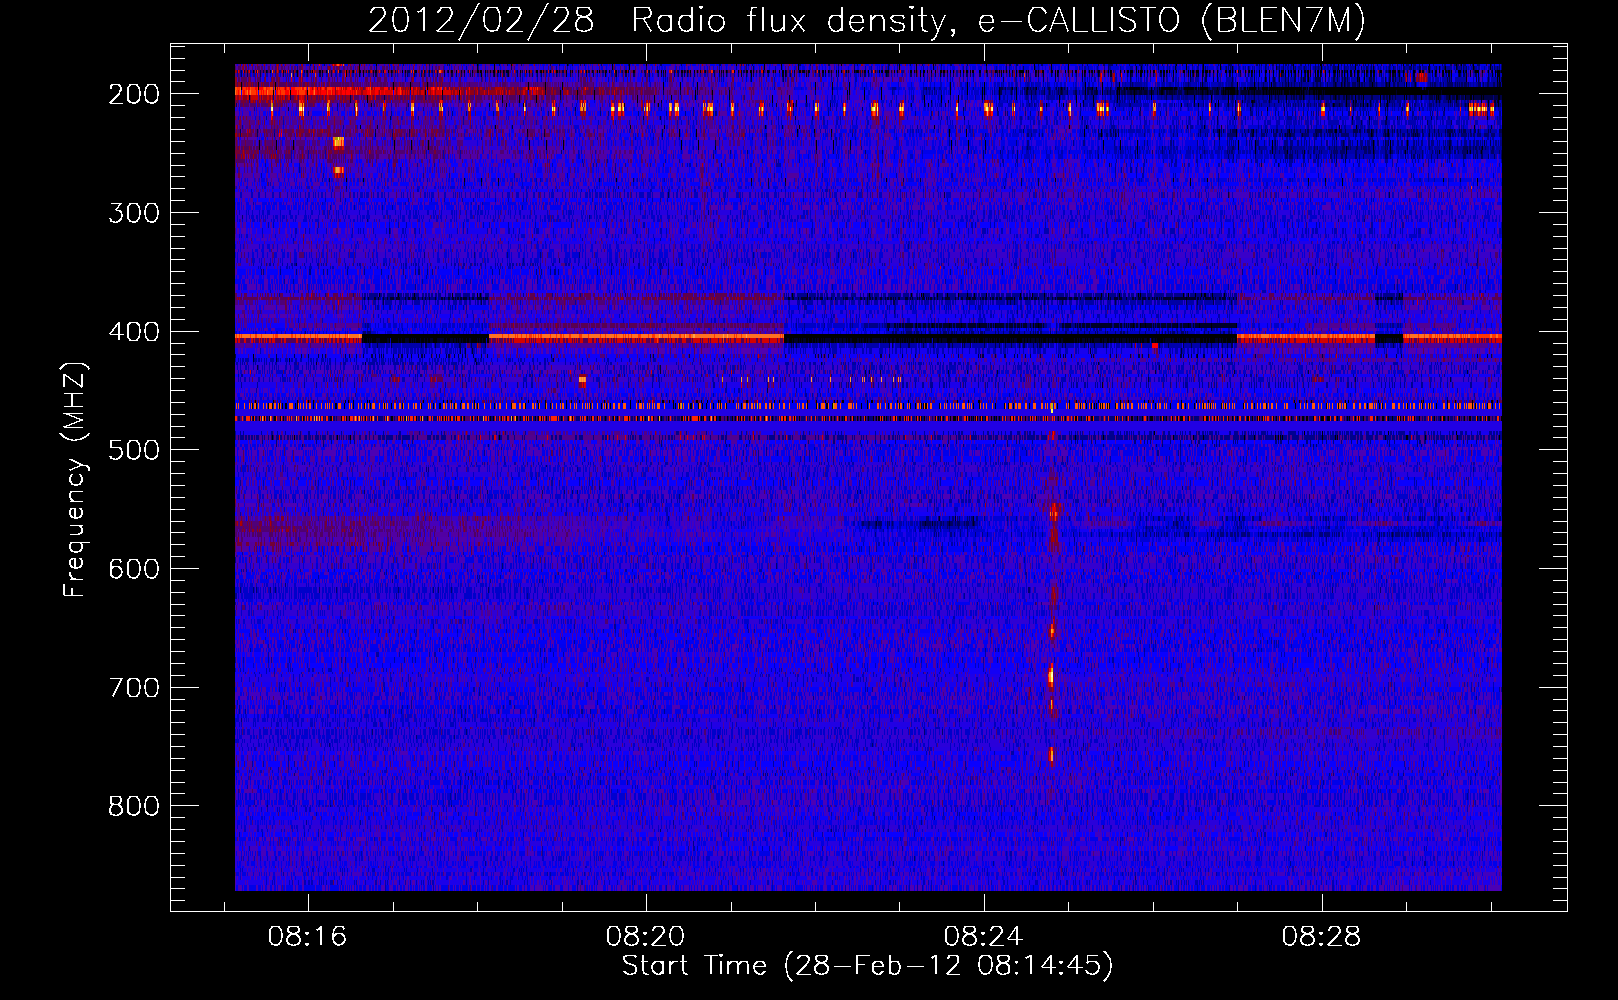Image resolution: width=1618 pixels, height=1000 pixels.
Task: Click the 08:24 time tick label
Action: click(x=984, y=937)
